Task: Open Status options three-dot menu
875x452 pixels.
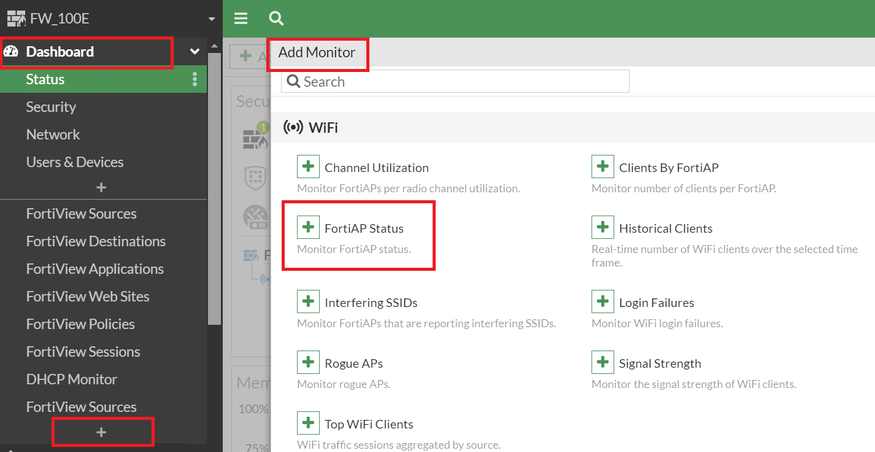Action: 195,80
